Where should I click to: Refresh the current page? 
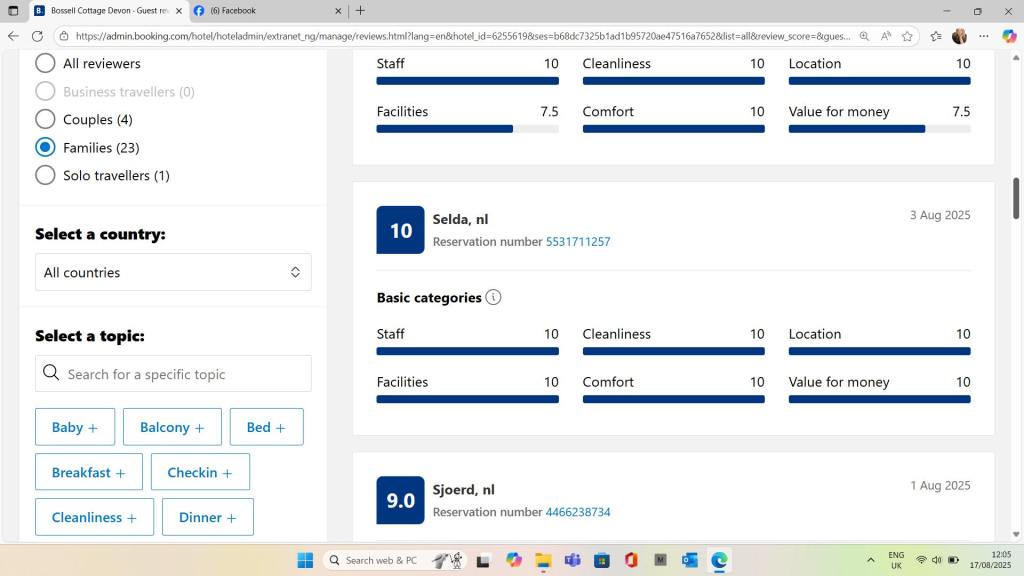click(x=37, y=36)
